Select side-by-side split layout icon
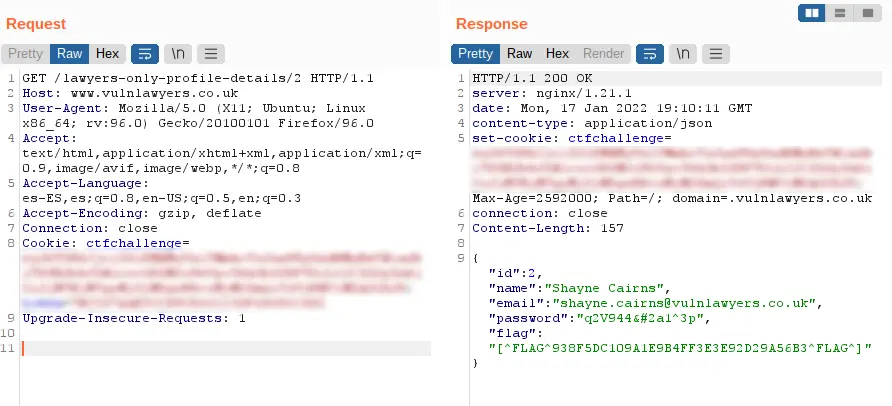The height and width of the screenshot is (406, 892). click(x=812, y=13)
